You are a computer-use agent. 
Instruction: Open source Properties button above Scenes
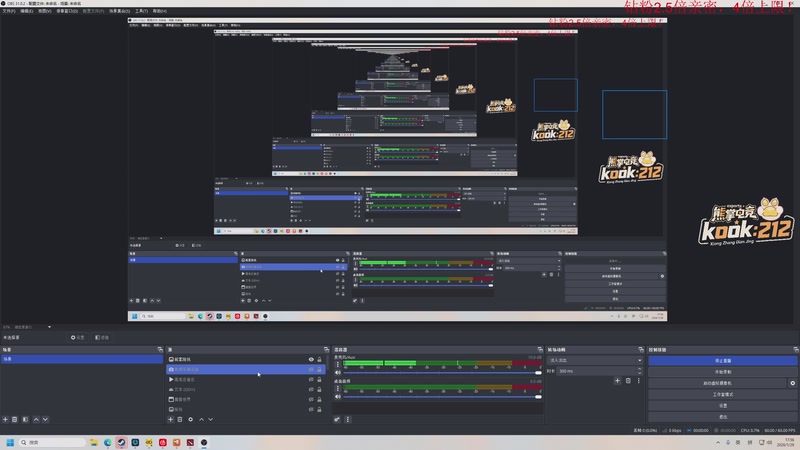pos(78,337)
